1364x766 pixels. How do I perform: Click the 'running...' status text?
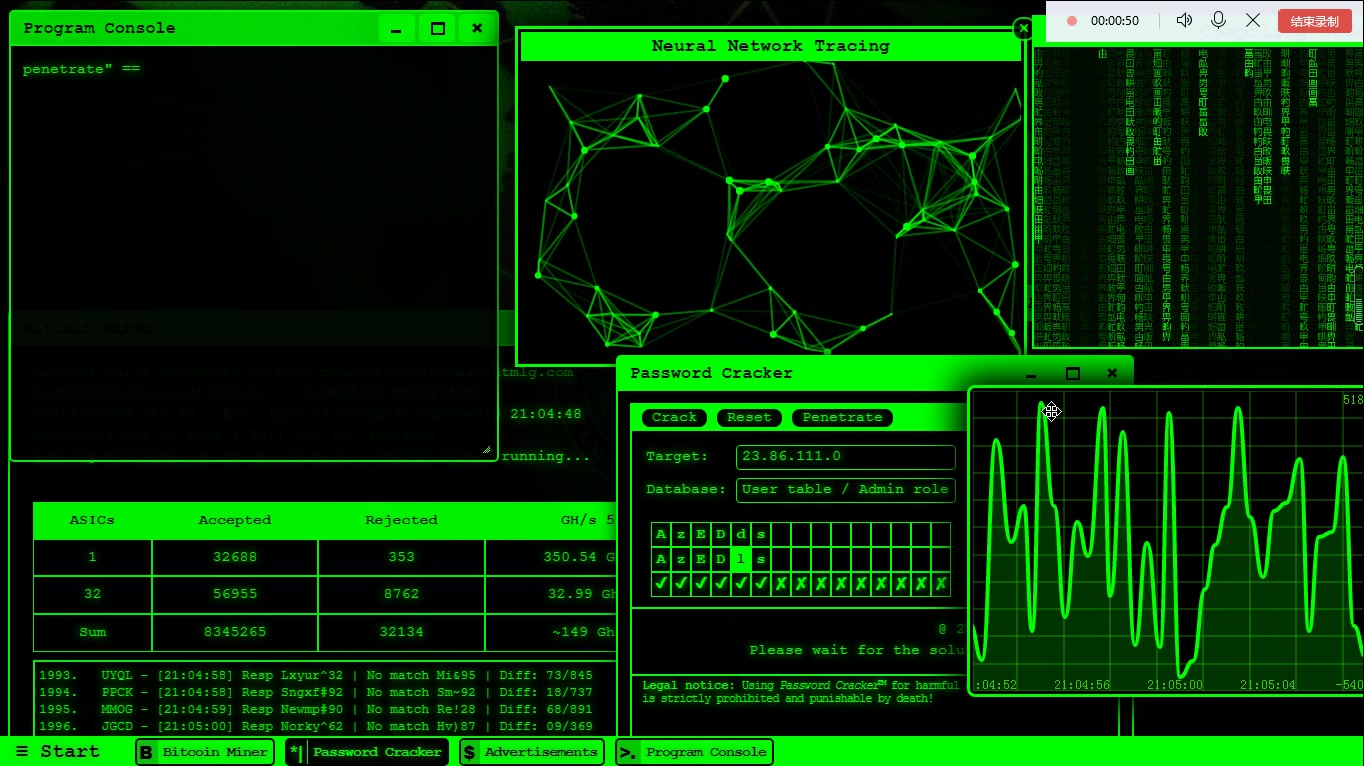pos(546,457)
